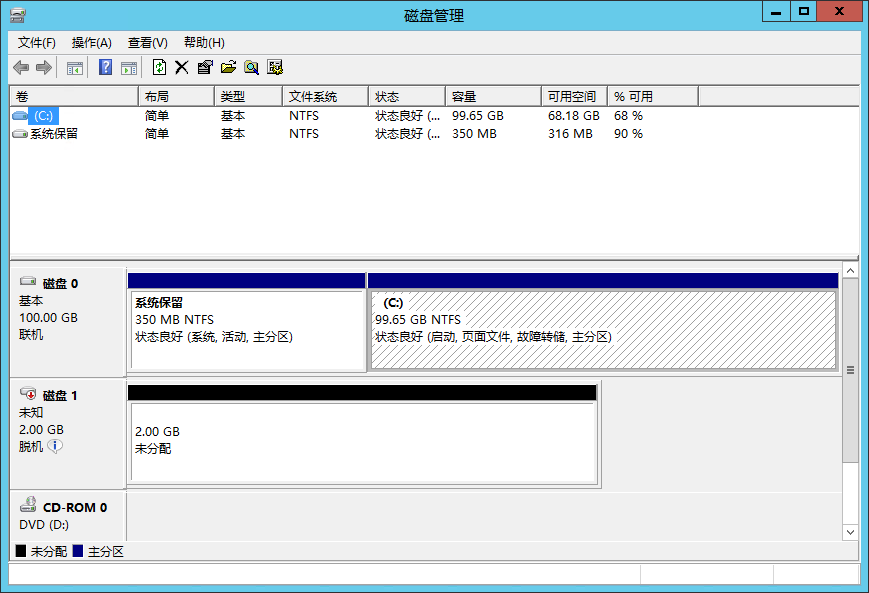Sort by the 可用空间 column header

pos(574,96)
